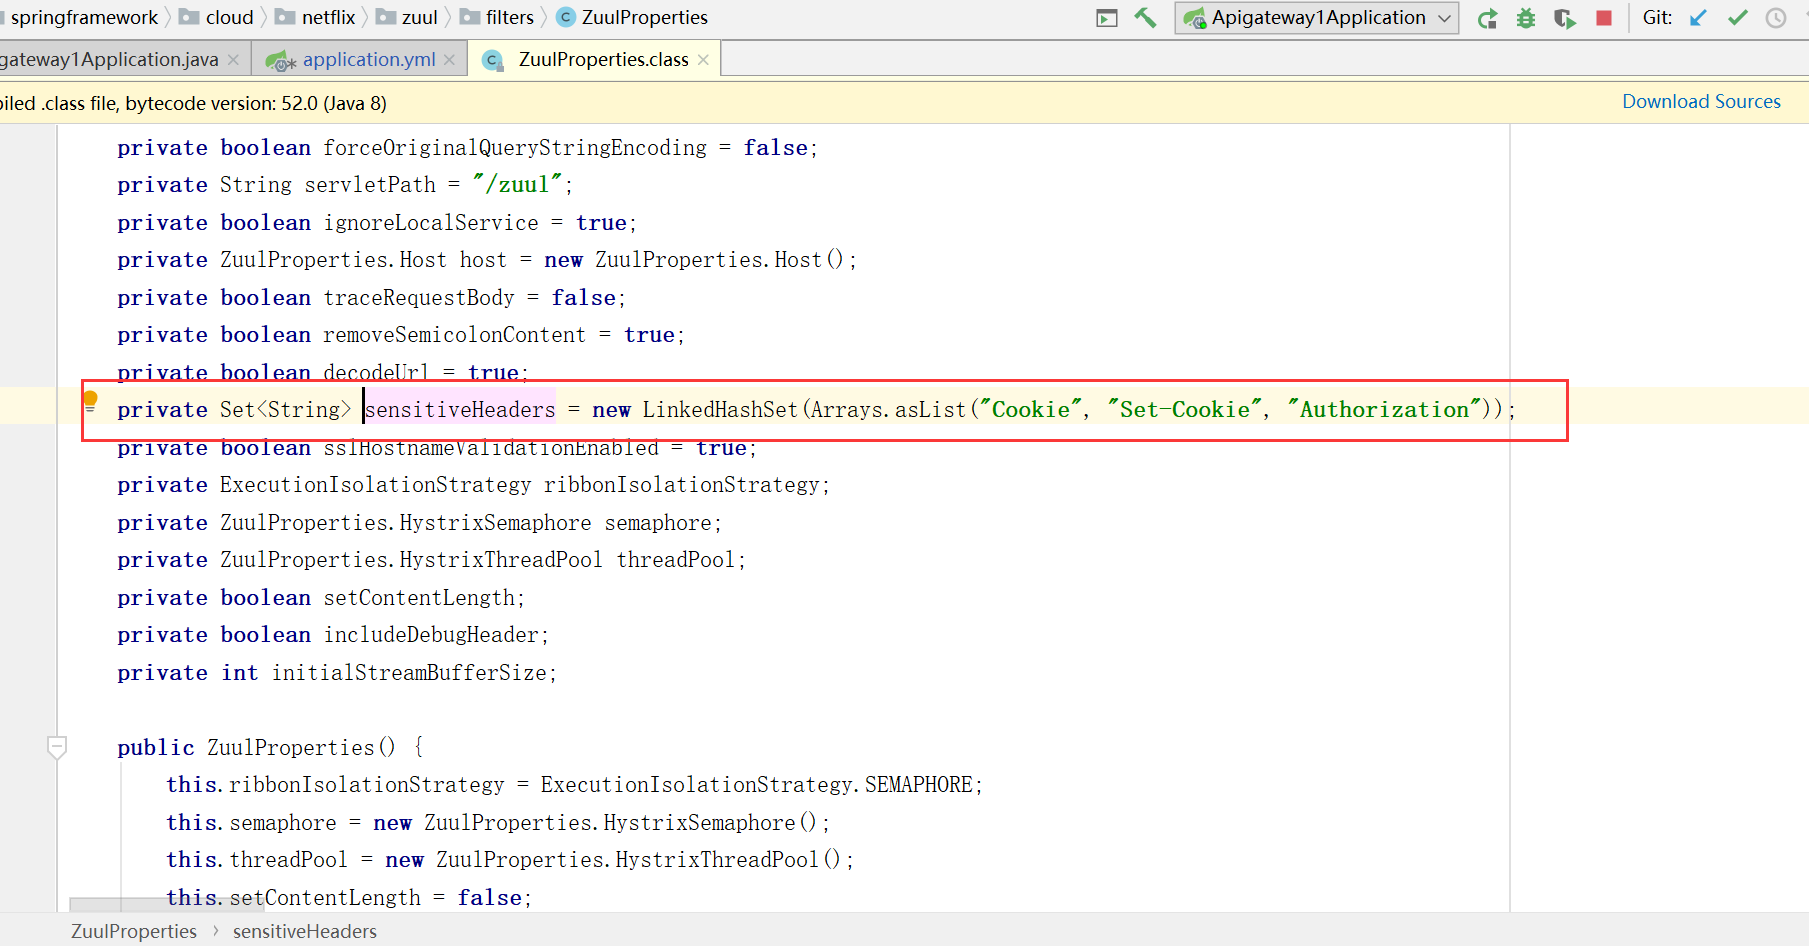
Task: Click the file icon of the ZuulProperties.class tab
Action: point(492,60)
